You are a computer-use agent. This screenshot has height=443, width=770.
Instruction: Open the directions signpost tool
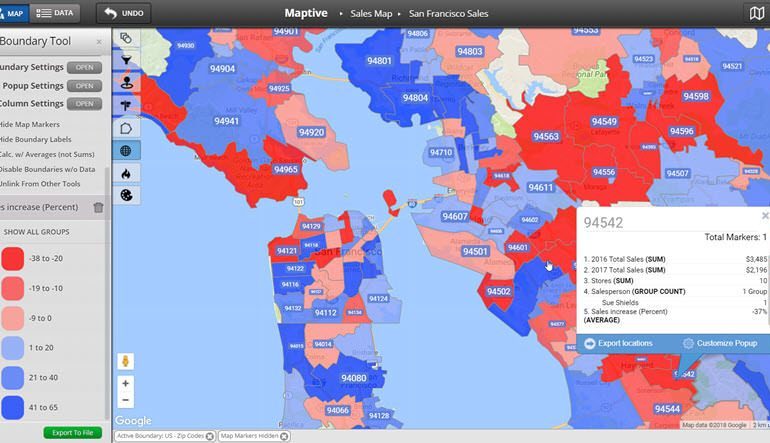126,105
